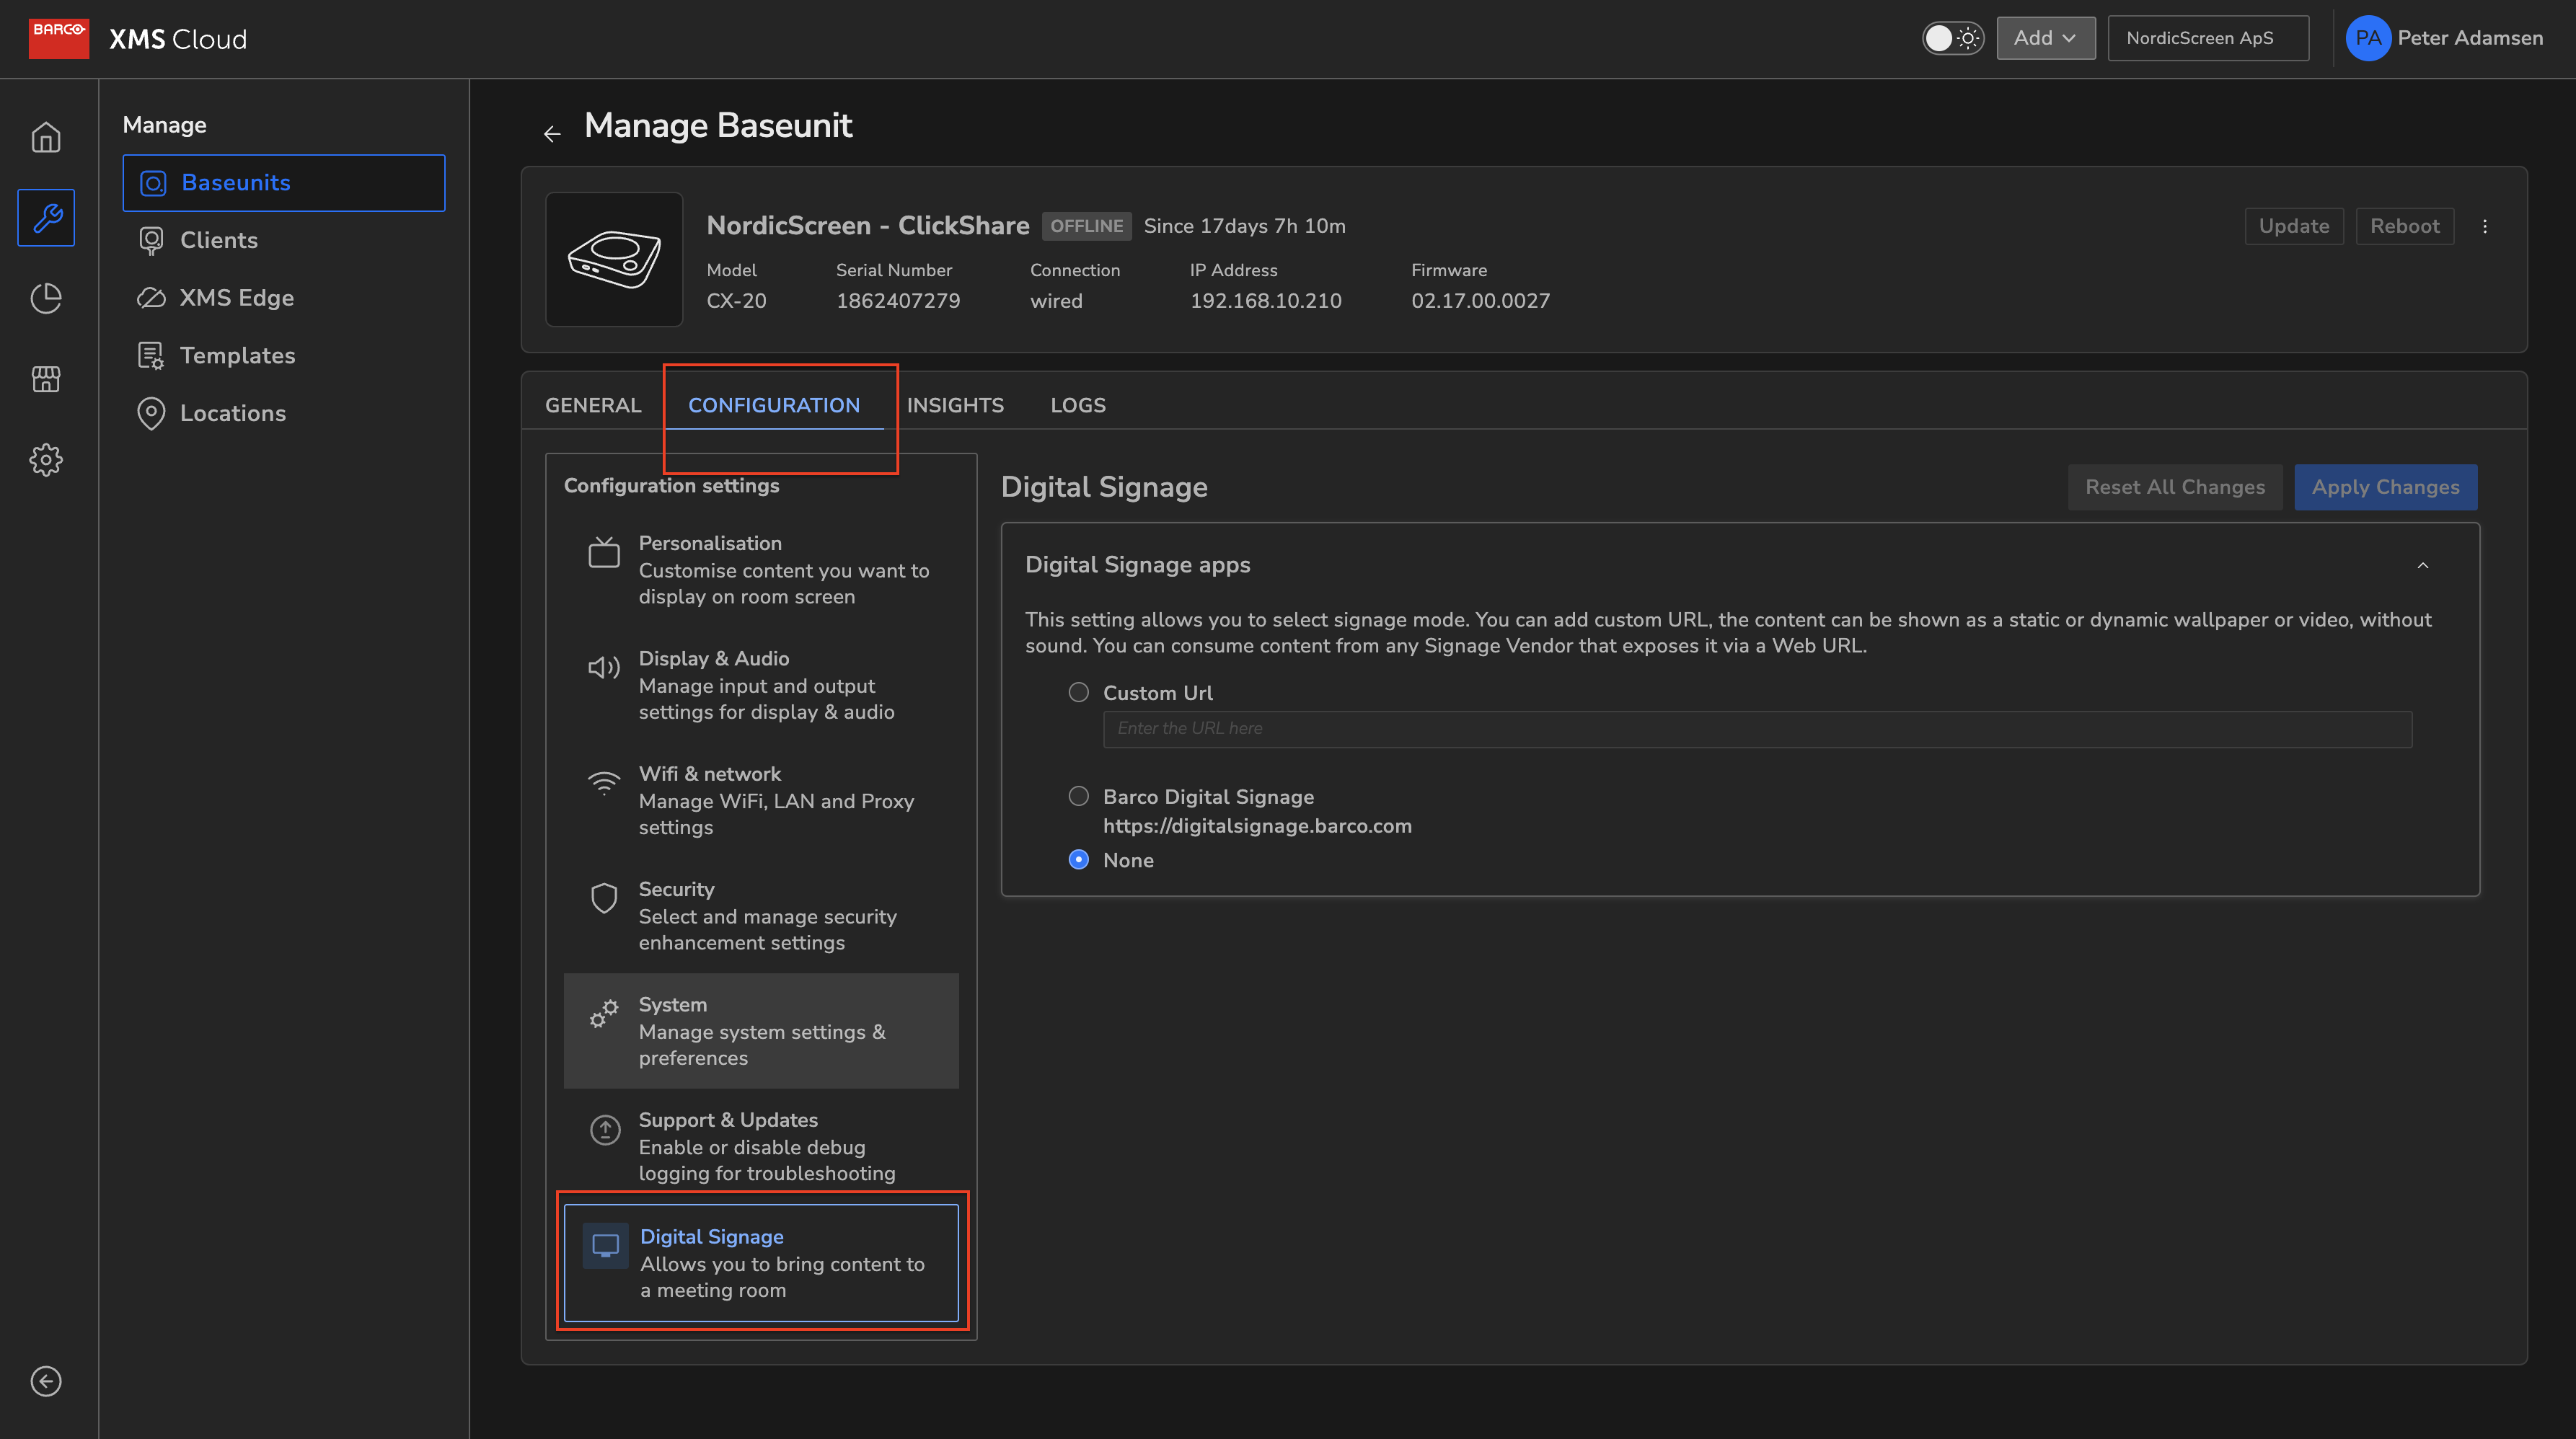Click the Personalisation TV icon
This screenshot has width=2576, height=1439.
pyautogui.click(x=604, y=552)
